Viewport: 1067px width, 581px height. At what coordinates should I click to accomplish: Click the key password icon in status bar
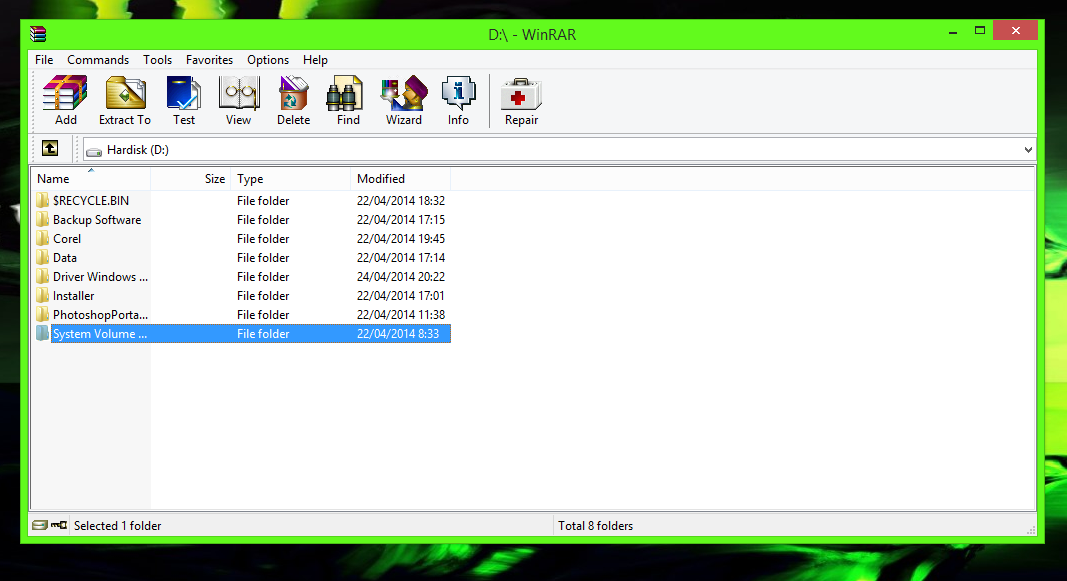click(x=59, y=525)
